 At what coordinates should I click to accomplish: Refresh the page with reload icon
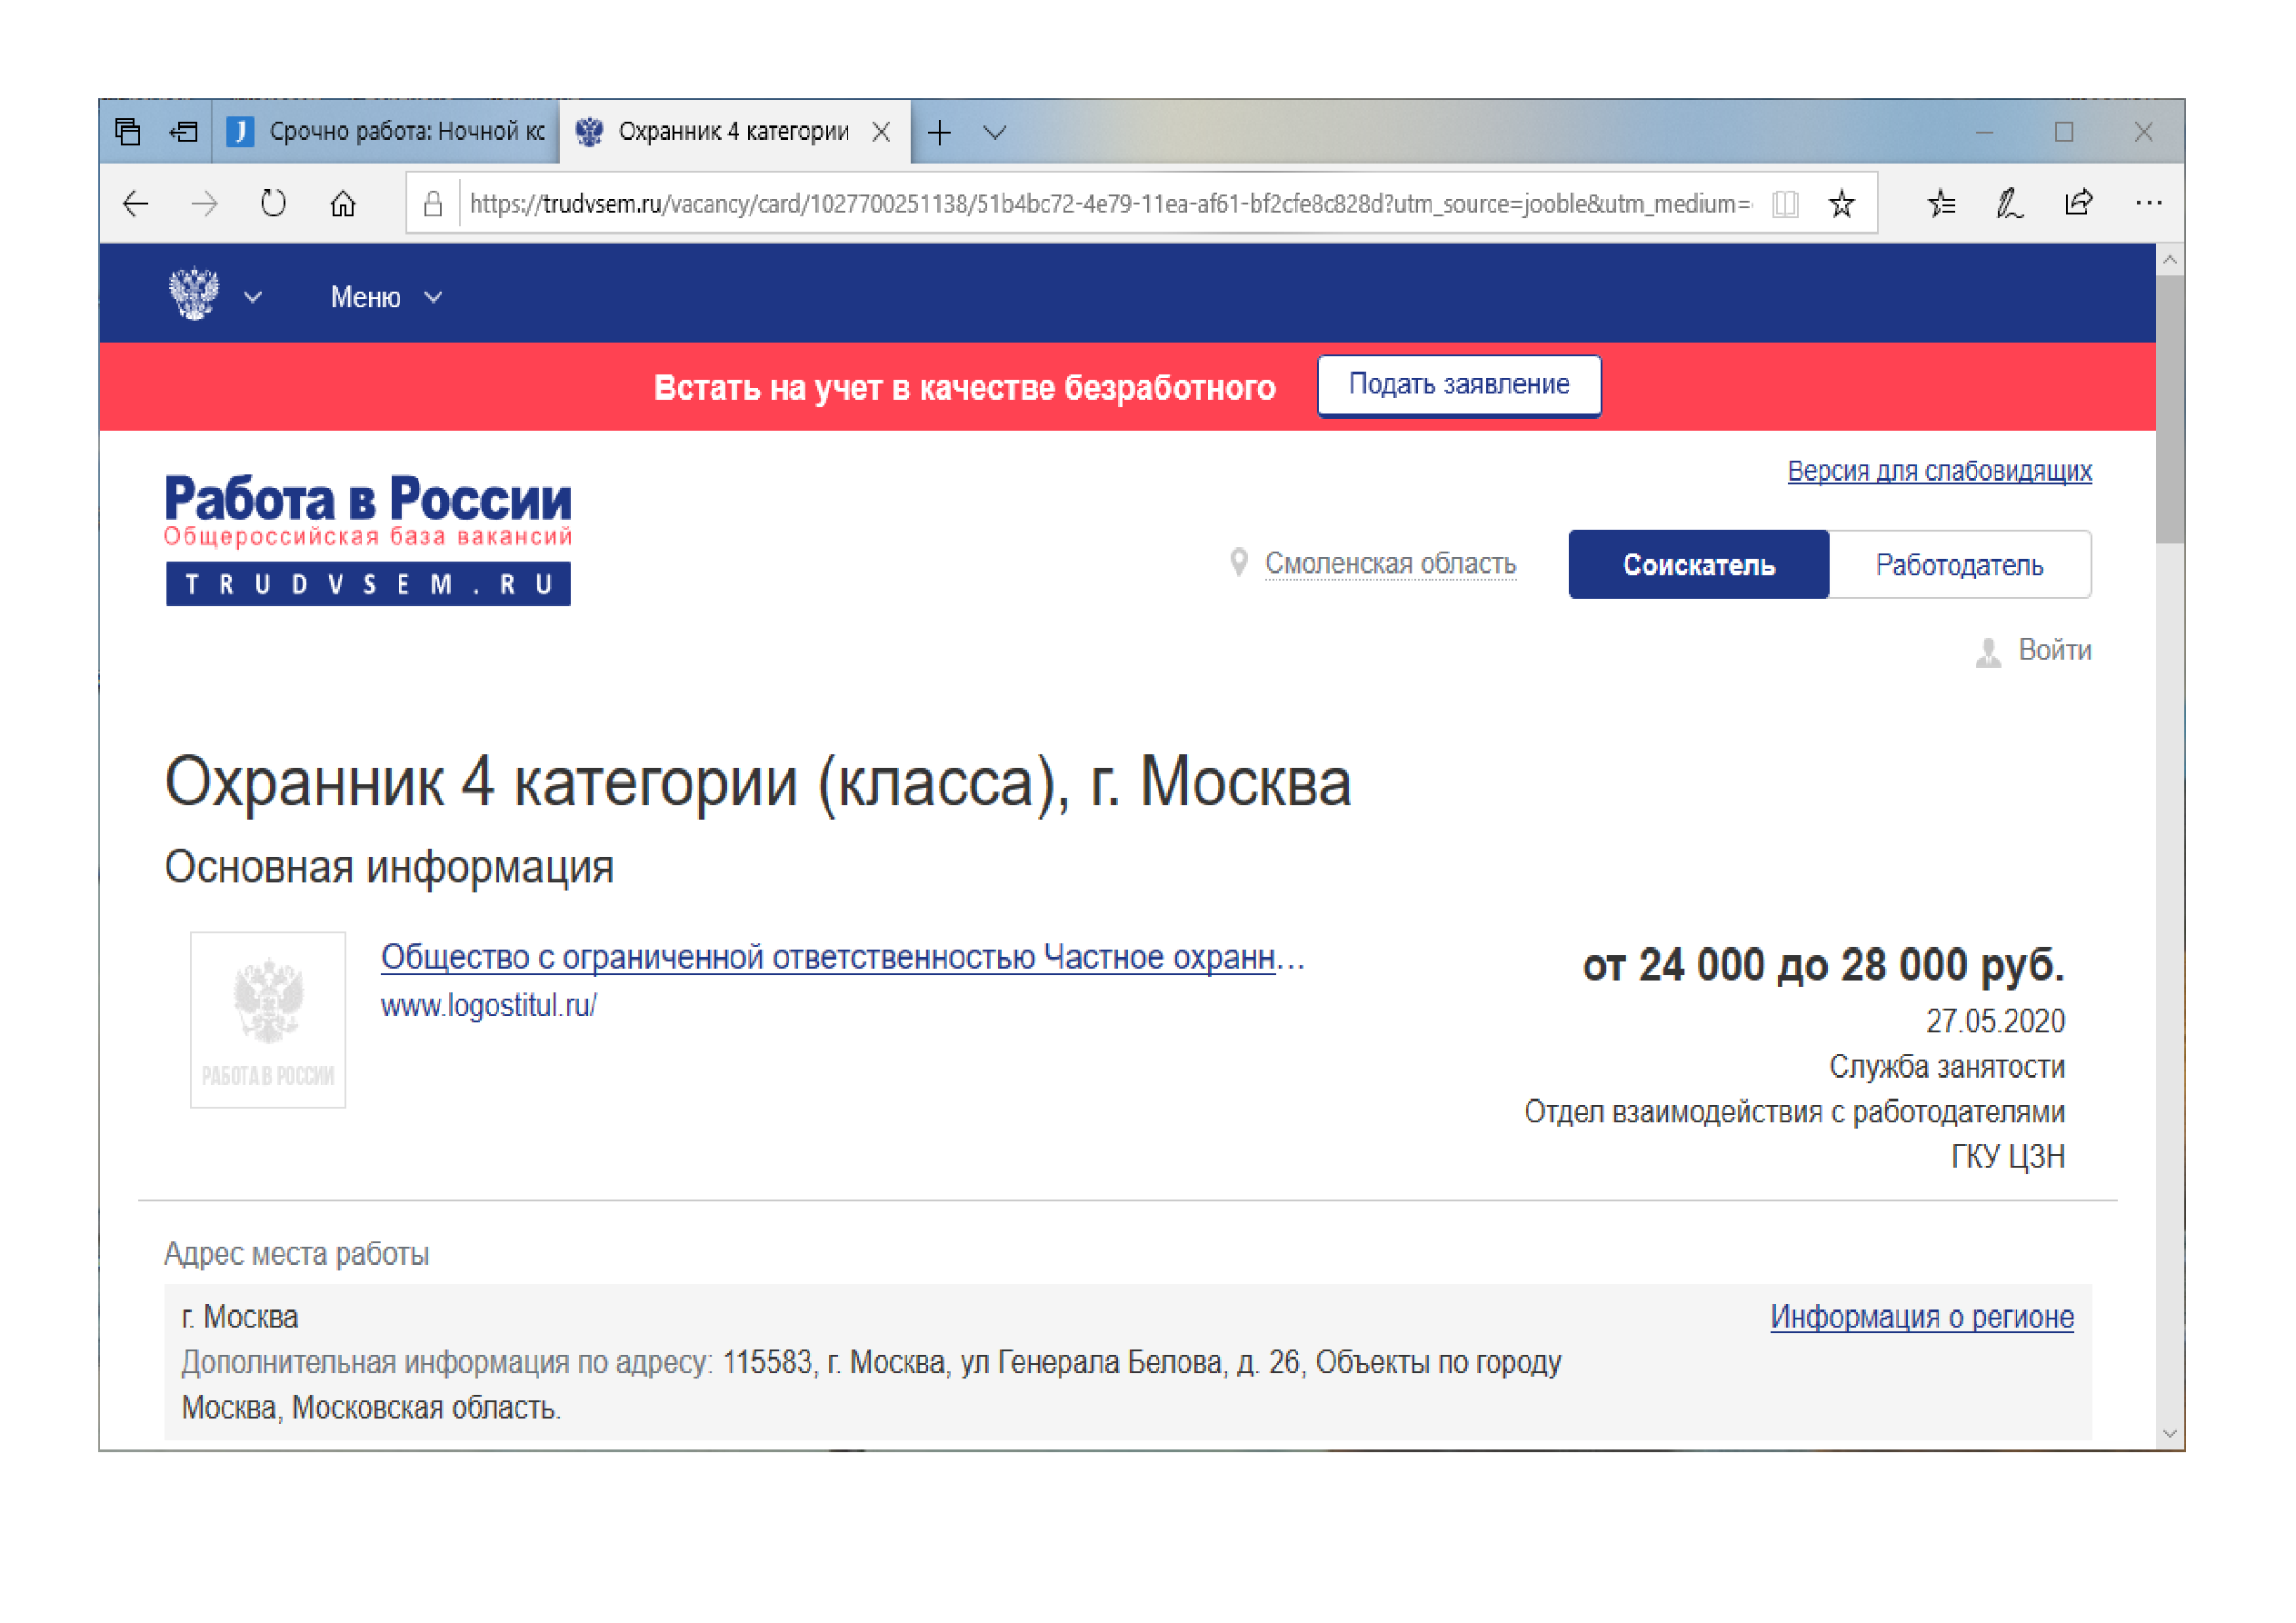coord(273,205)
